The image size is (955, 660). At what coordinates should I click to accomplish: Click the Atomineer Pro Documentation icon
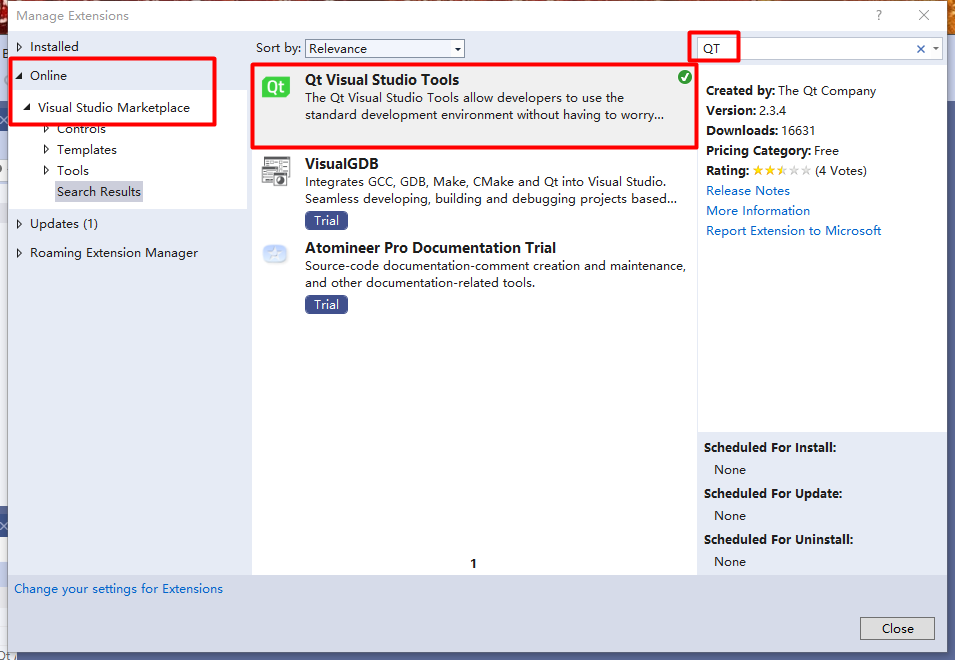pyautogui.click(x=275, y=254)
